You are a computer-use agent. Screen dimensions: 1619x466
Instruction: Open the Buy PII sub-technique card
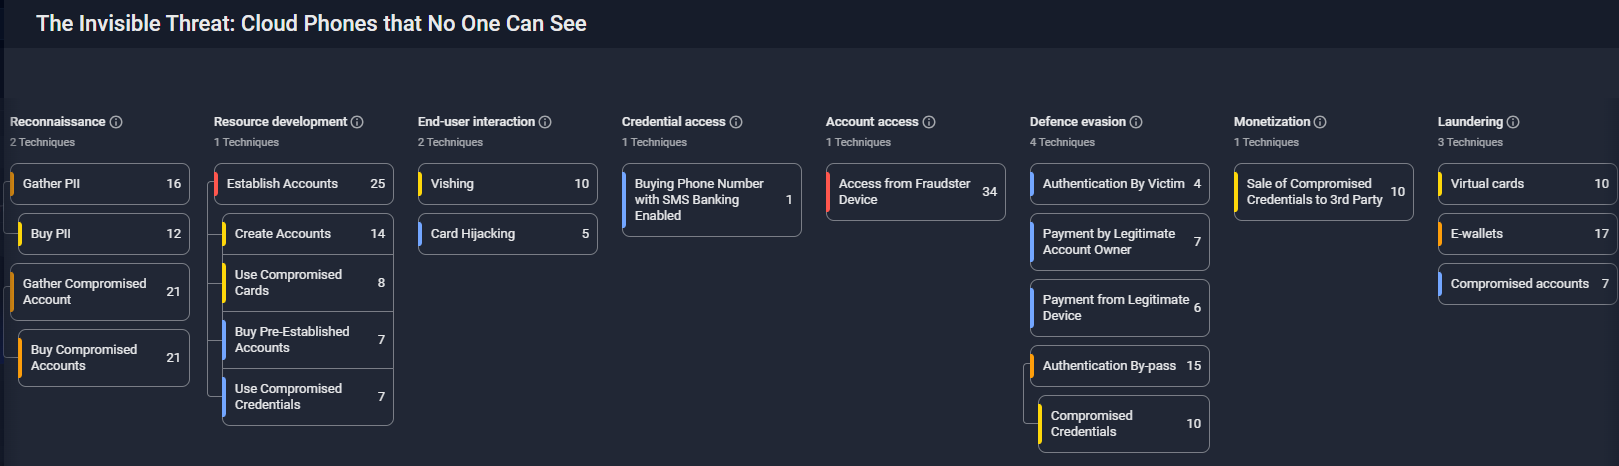coord(104,234)
